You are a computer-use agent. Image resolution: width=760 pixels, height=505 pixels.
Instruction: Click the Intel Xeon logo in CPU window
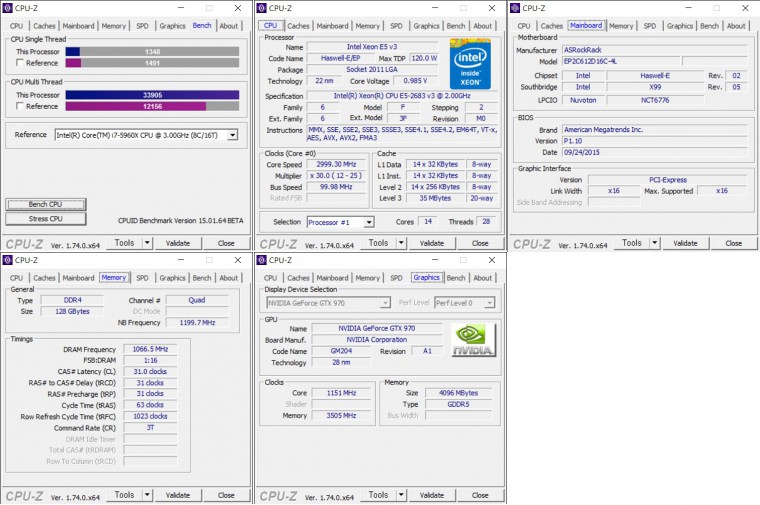pos(470,64)
